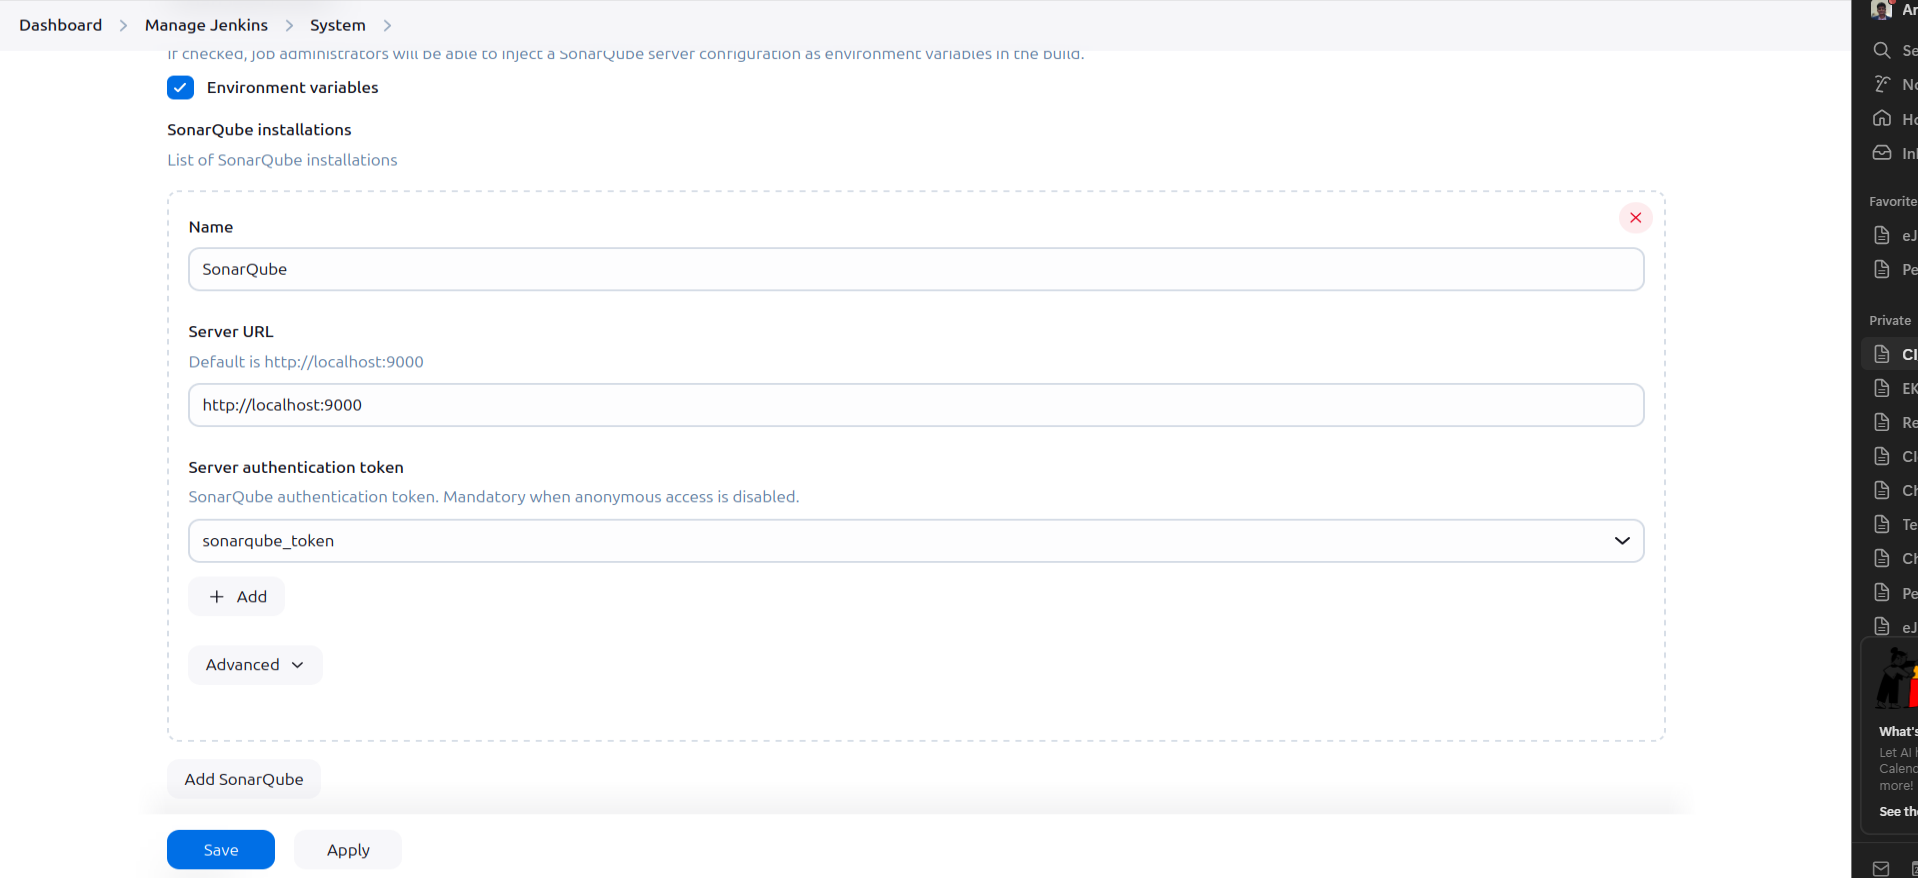Click the 'Favorites' section header in Notion
Image resolution: width=1918 pixels, height=878 pixels.
[1893, 202]
